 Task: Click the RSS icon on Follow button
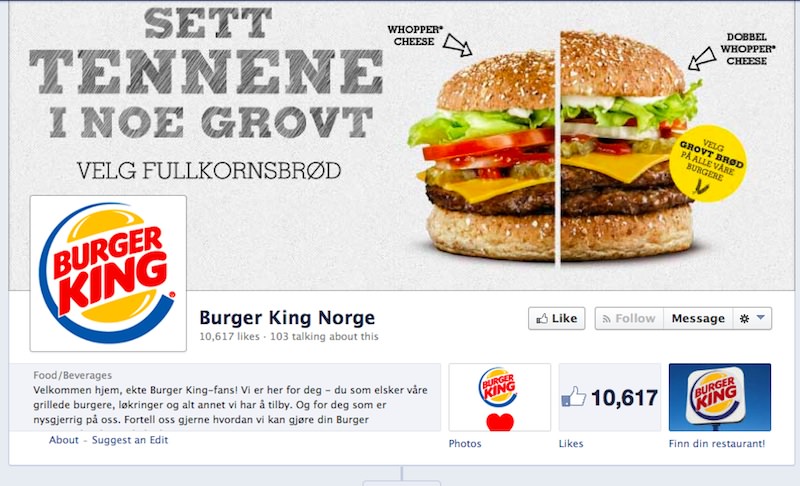606,319
